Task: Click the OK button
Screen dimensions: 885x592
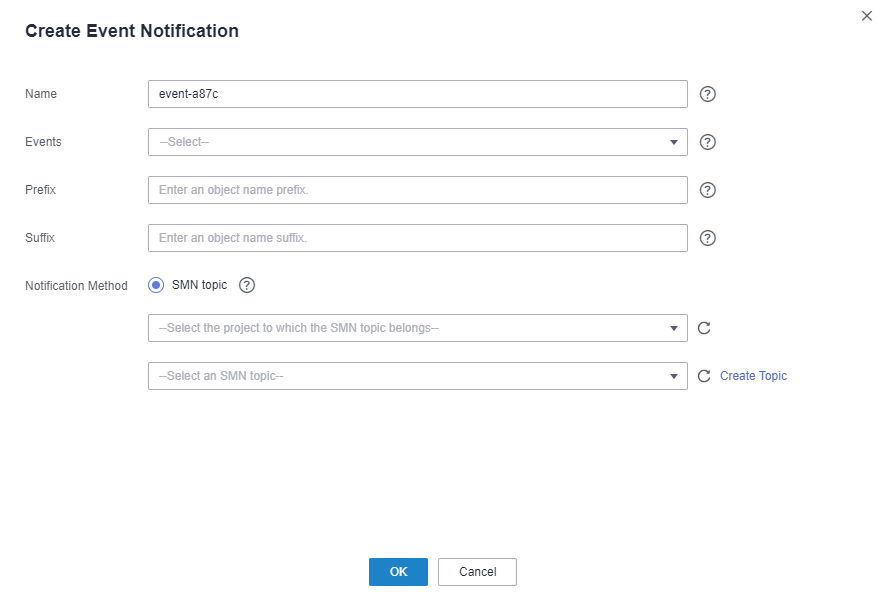Action: coord(398,572)
